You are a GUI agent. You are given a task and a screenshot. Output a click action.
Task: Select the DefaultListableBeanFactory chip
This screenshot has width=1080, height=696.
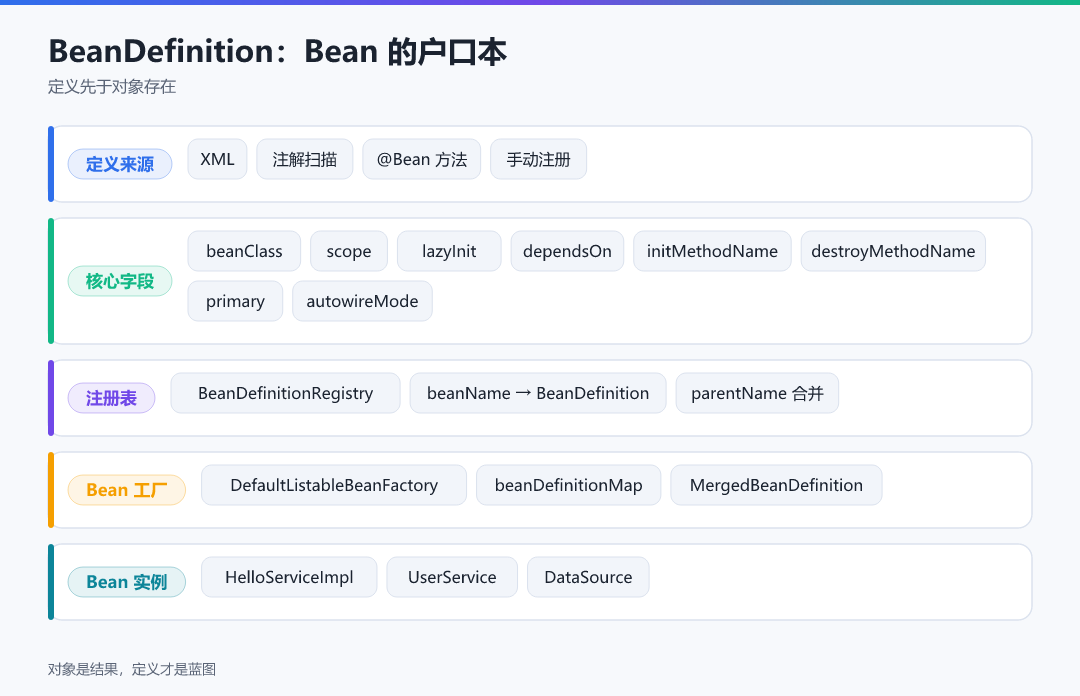[334, 485]
